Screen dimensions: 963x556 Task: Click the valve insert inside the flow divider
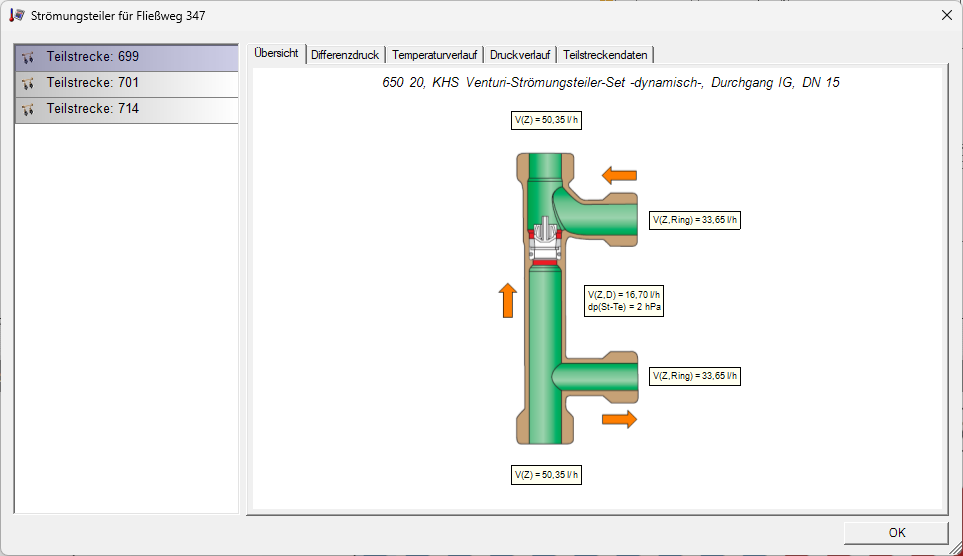coord(545,241)
